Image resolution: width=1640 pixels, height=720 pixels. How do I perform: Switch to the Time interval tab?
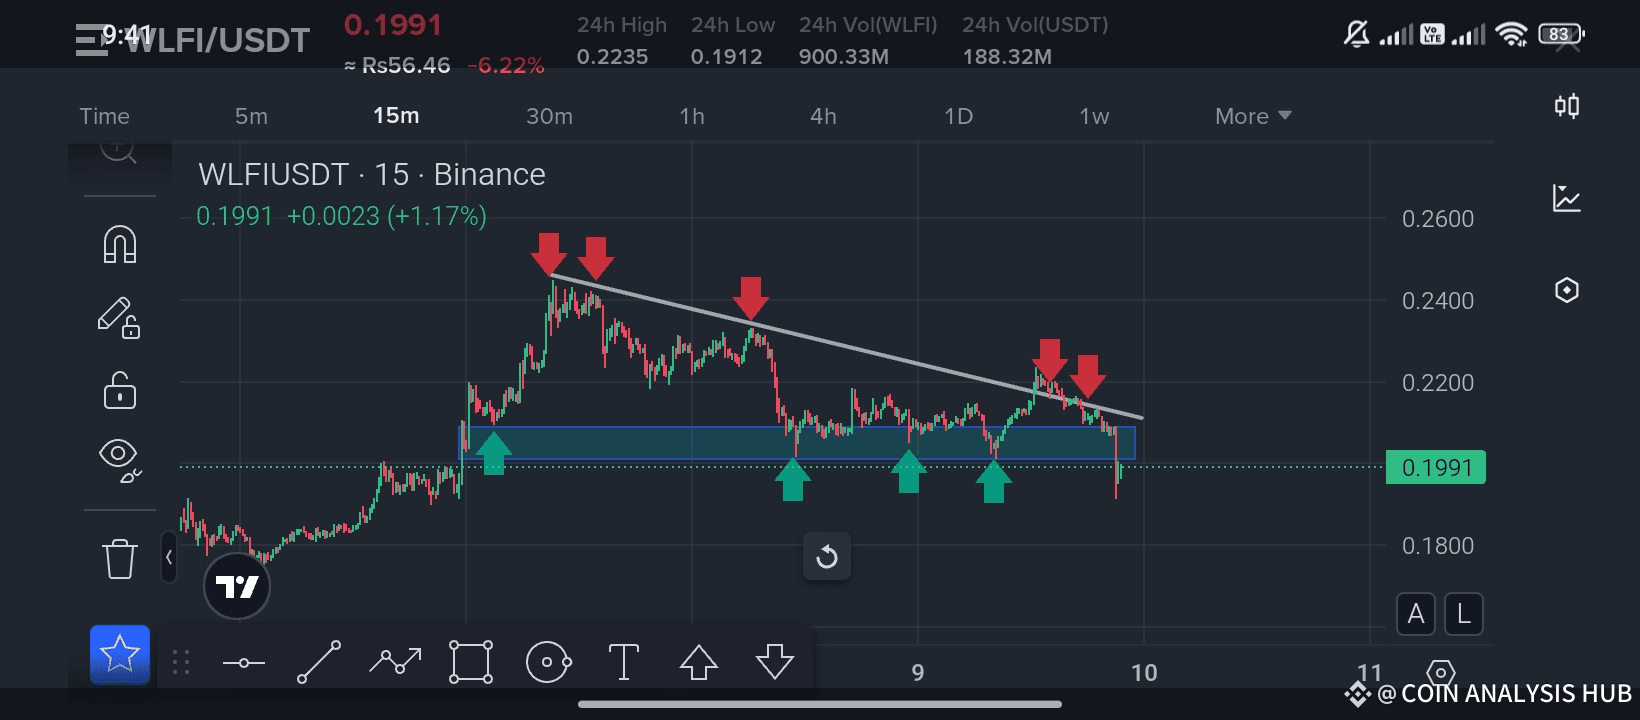(x=105, y=116)
